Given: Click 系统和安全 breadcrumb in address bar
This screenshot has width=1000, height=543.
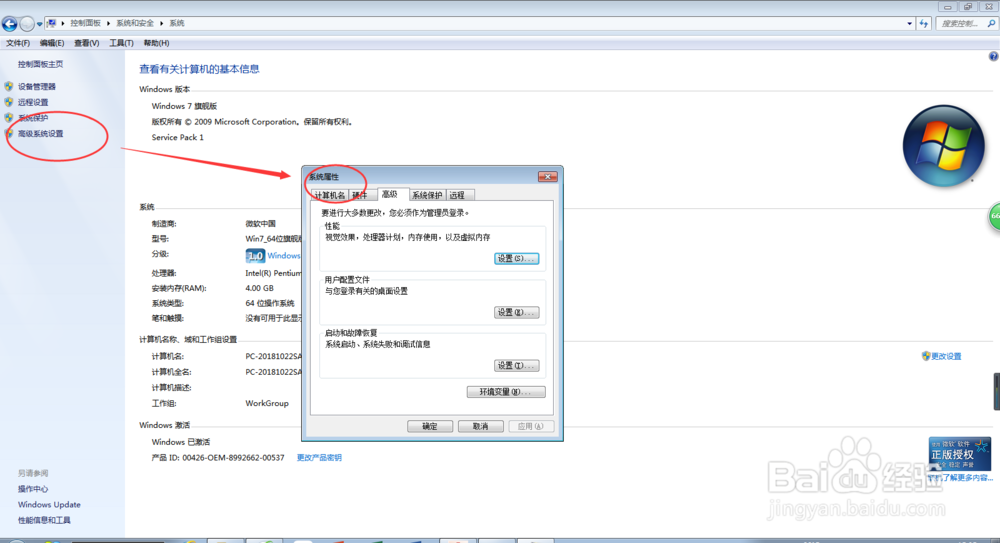Looking at the screenshot, I should click(135, 24).
